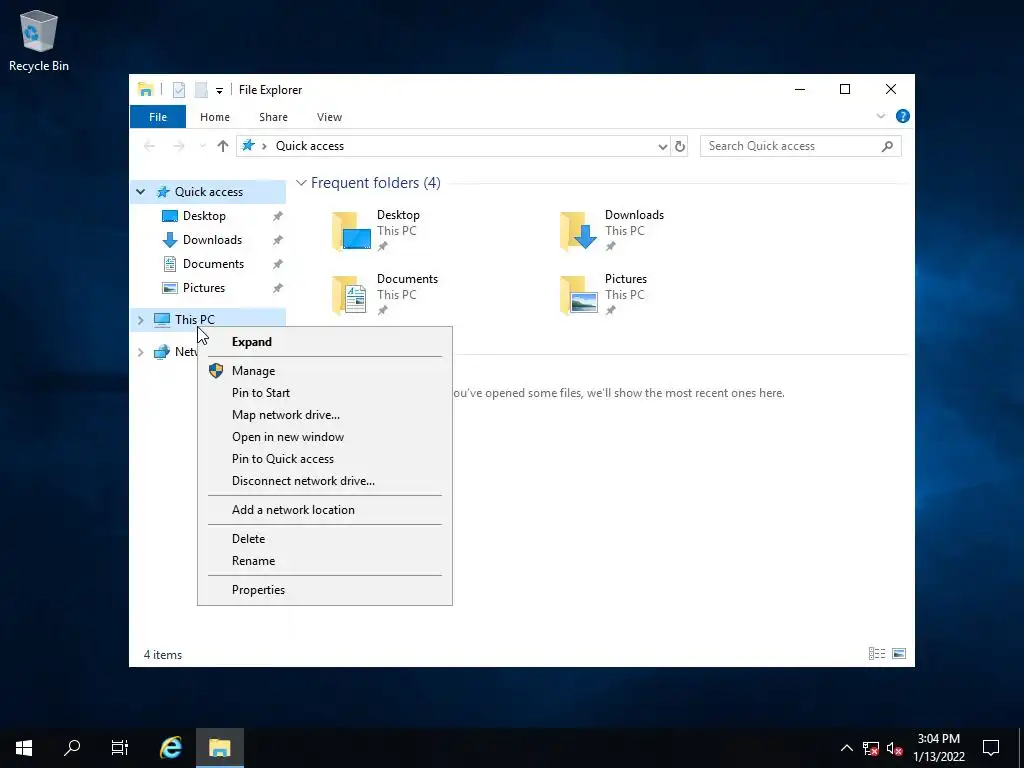Launch Internet Explorer from the taskbar

click(171, 748)
